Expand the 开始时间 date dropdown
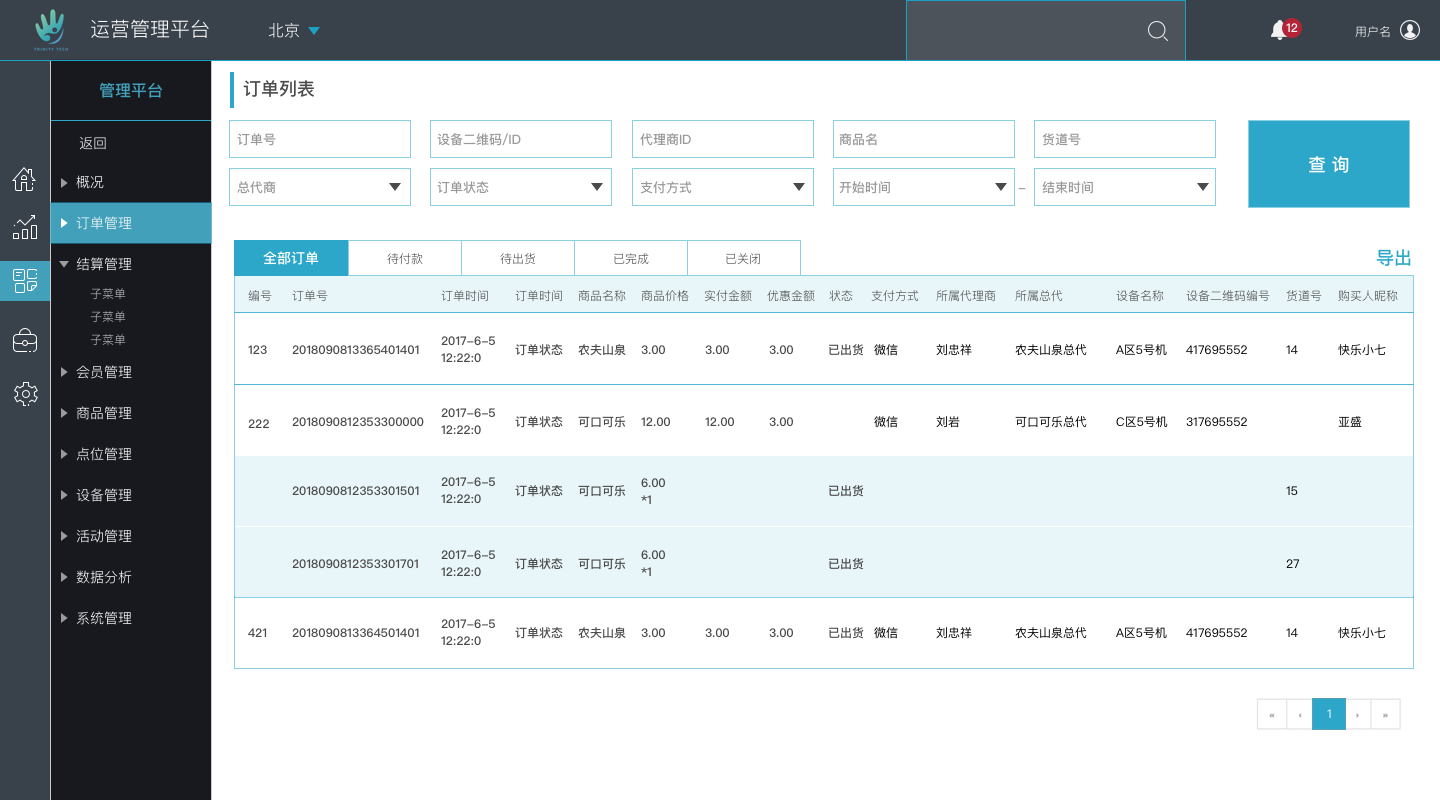1440x800 pixels. (x=923, y=187)
